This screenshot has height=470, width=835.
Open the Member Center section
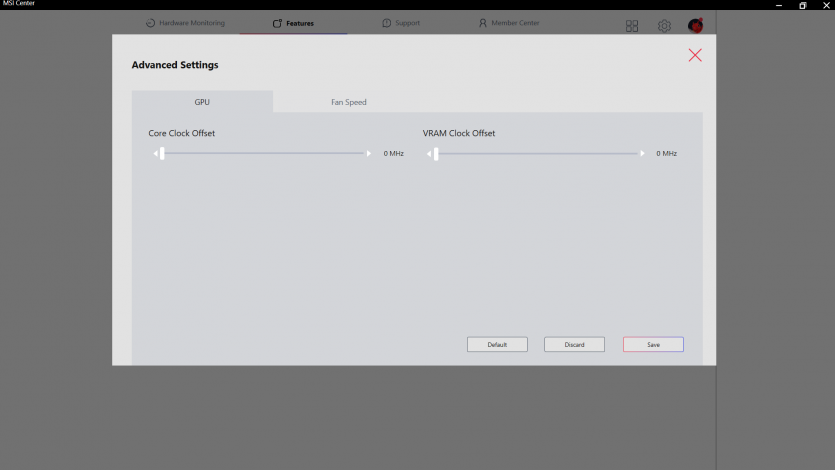point(509,23)
